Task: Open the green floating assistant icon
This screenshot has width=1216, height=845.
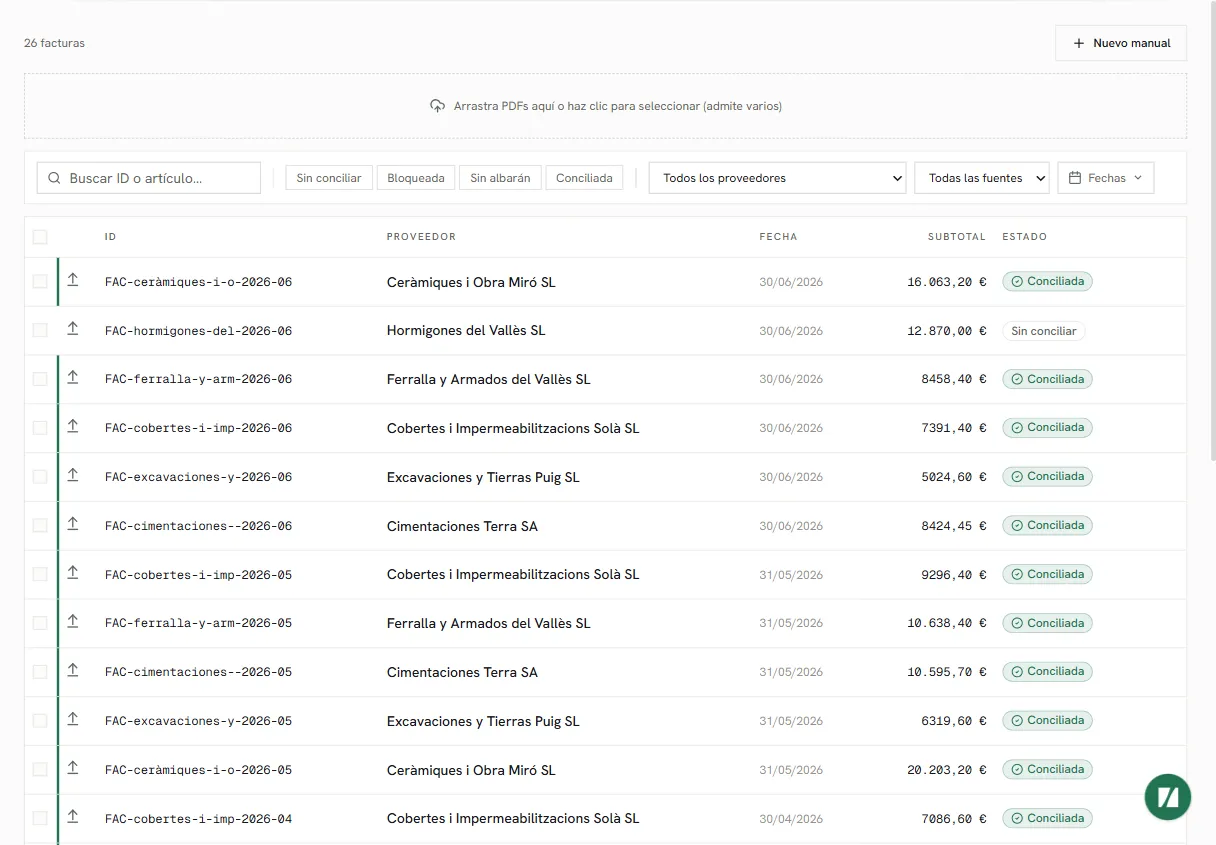Action: (x=1168, y=797)
